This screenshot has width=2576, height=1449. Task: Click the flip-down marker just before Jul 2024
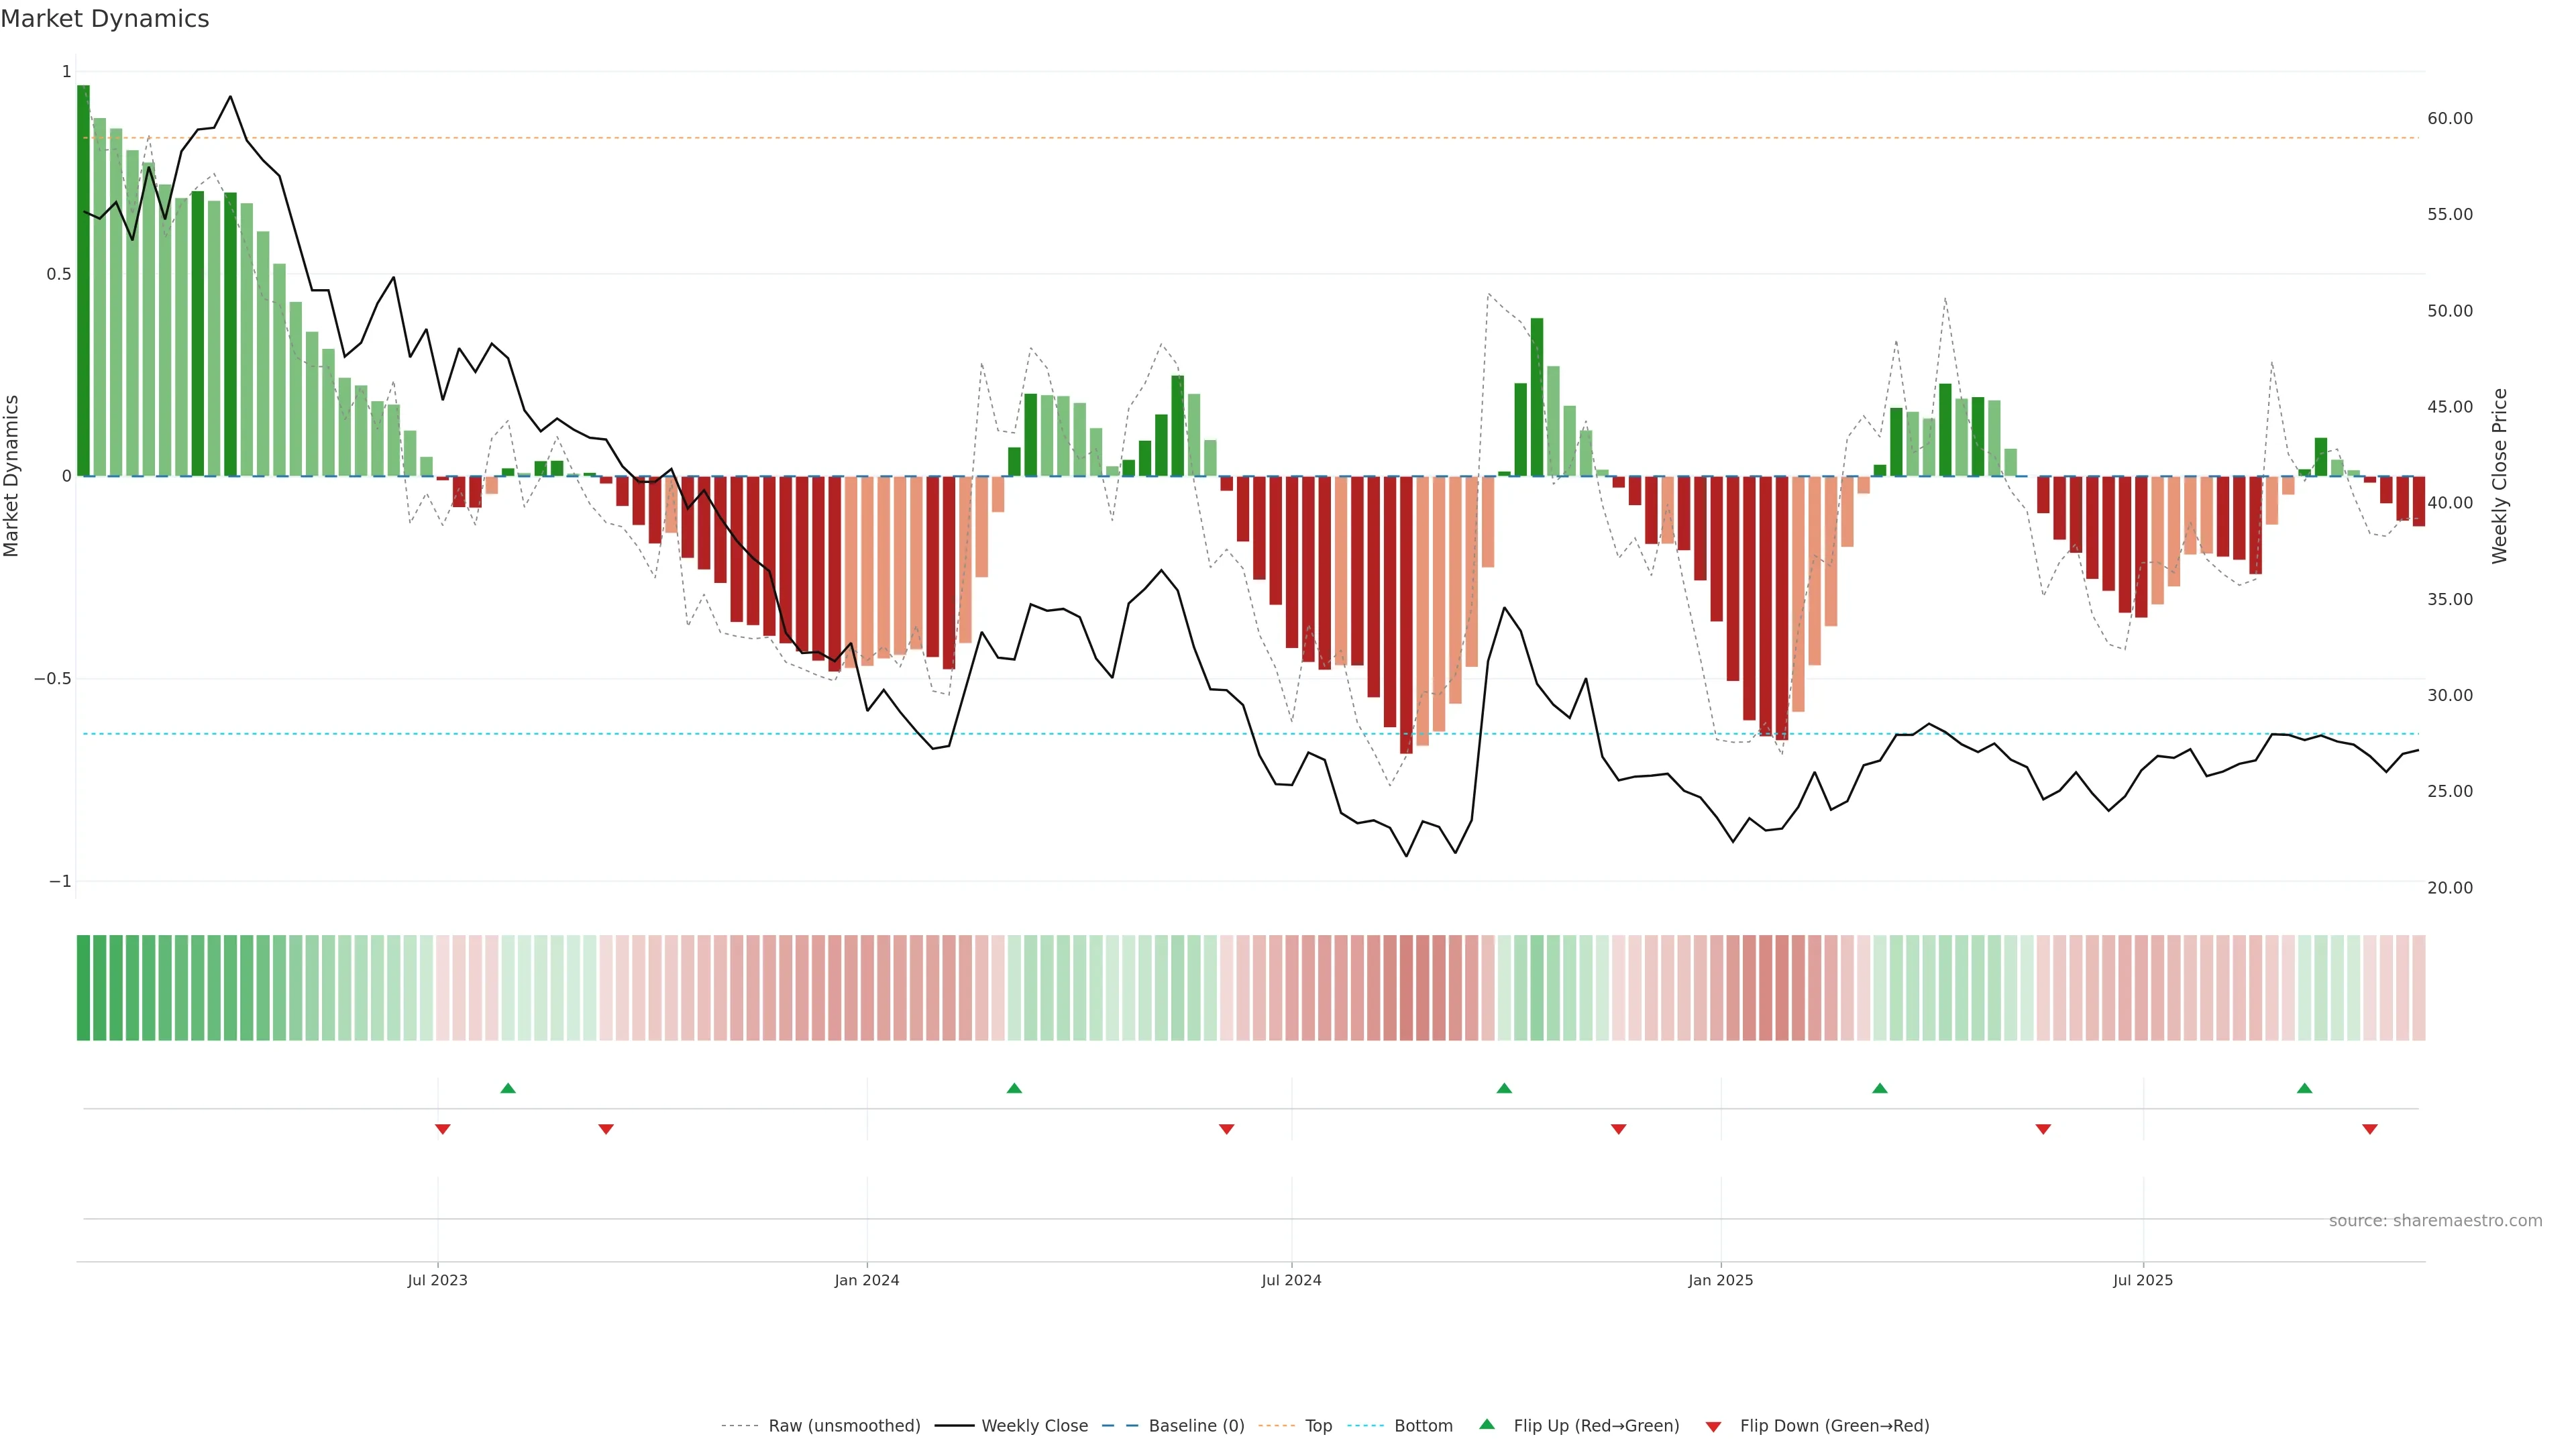coord(1227,1129)
